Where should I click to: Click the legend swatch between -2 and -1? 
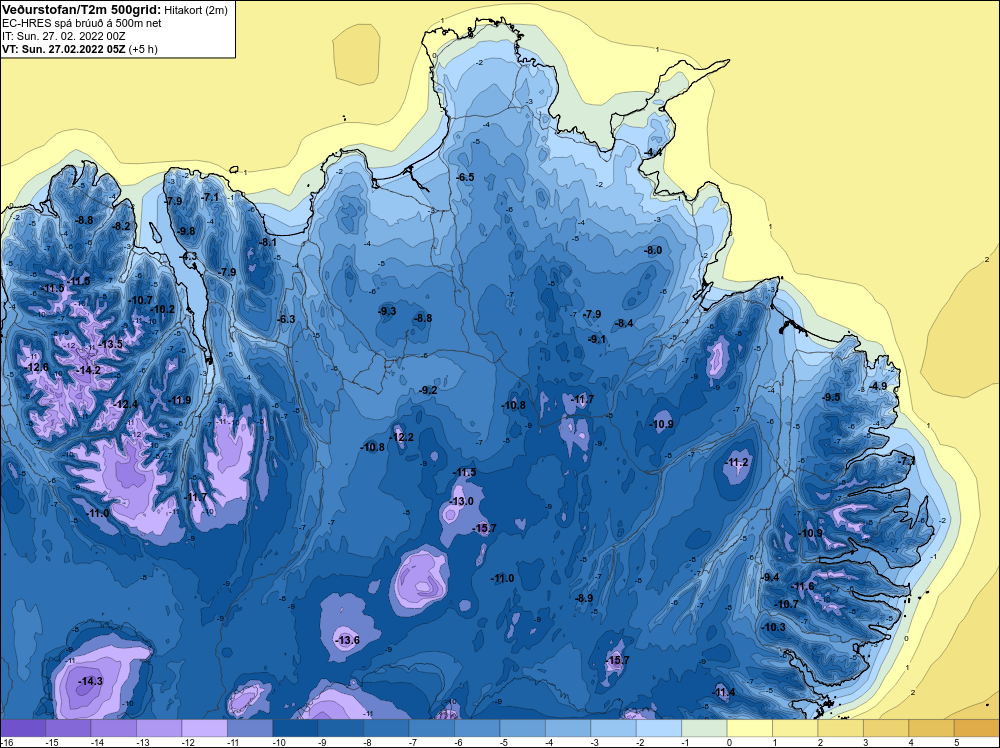(659, 728)
